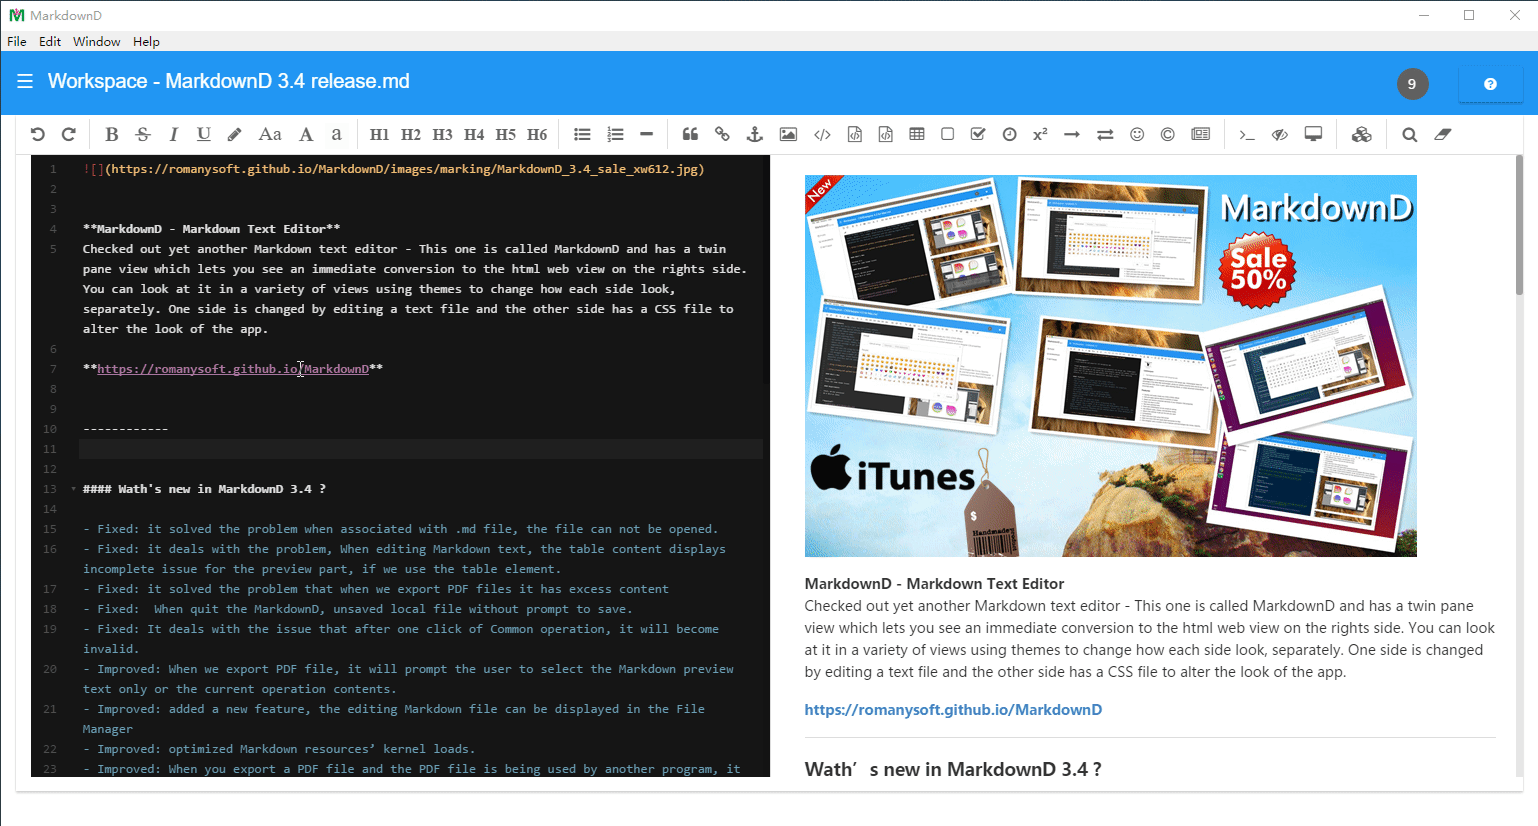Open the Edit menu
Screen dimensions: 1538x826
[50, 41]
